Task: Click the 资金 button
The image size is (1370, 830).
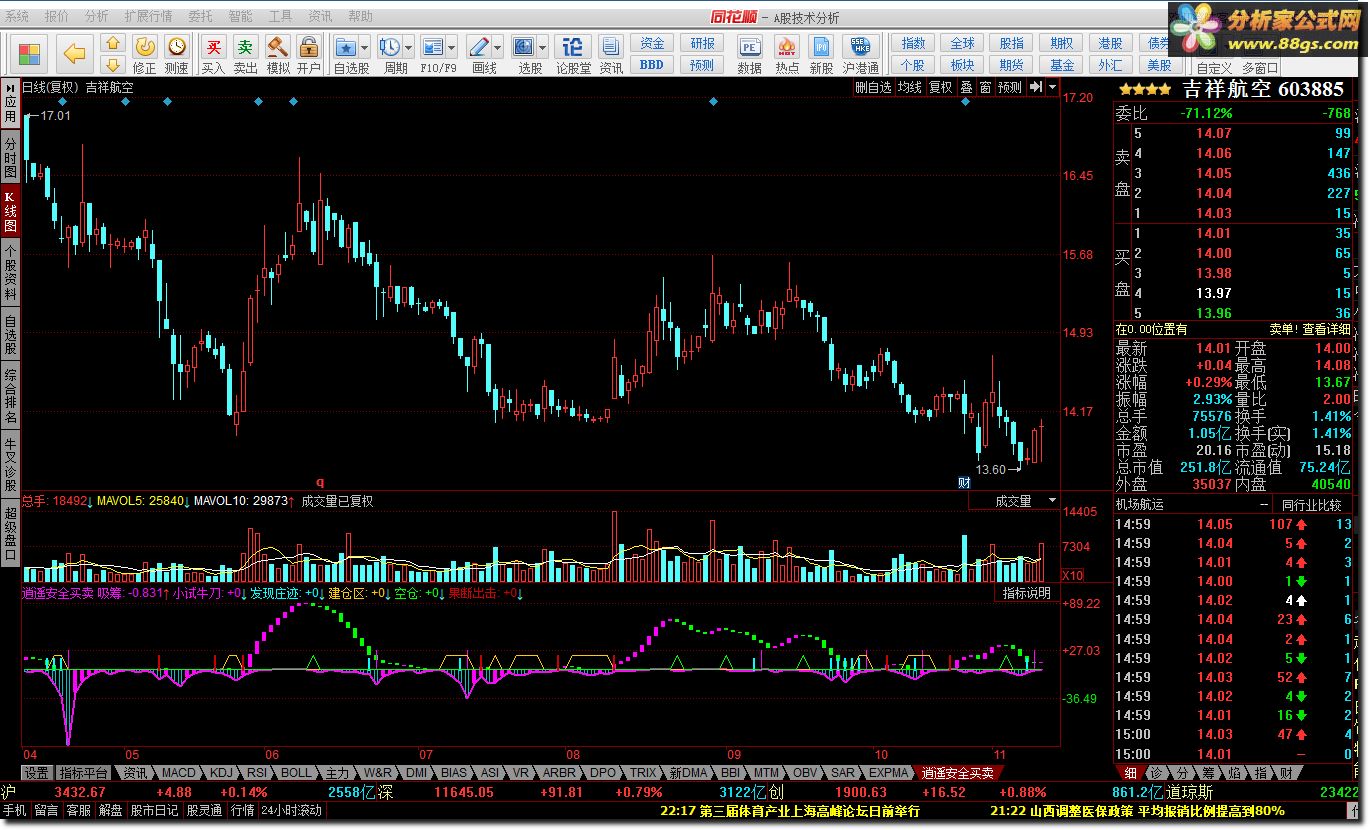Action: [x=652, y=44]
